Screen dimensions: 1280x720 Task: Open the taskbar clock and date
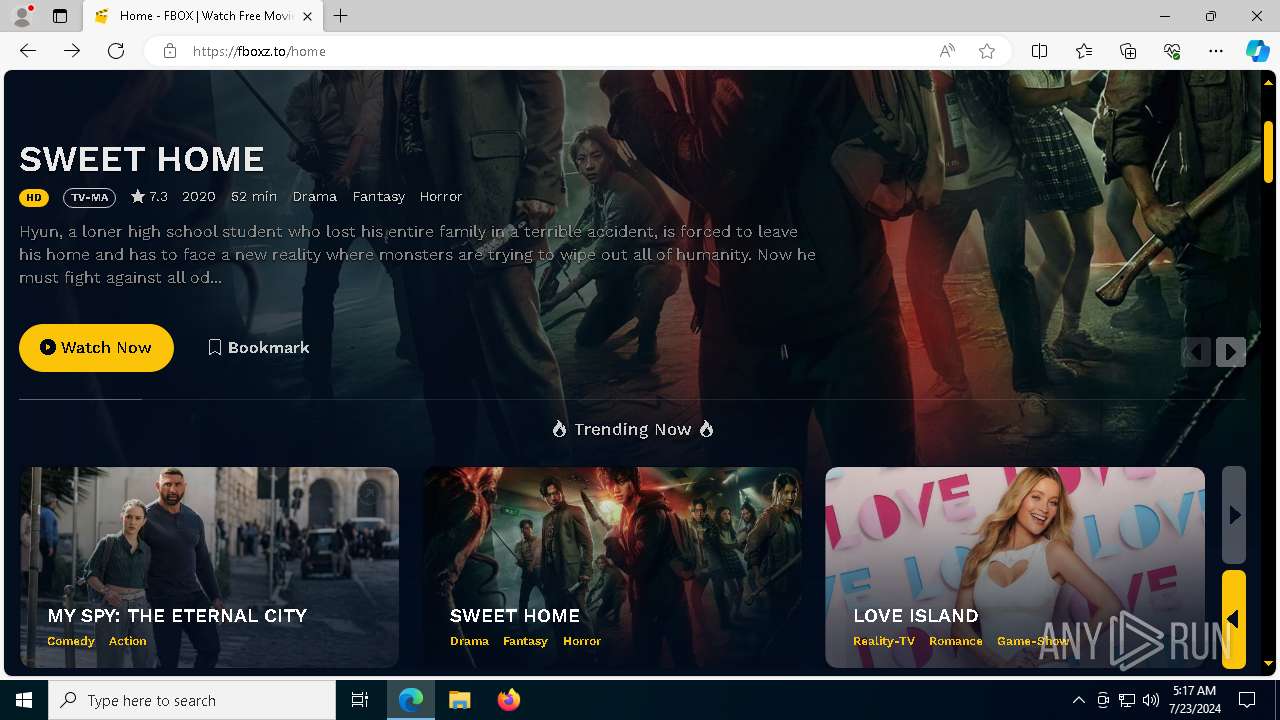1194,700
